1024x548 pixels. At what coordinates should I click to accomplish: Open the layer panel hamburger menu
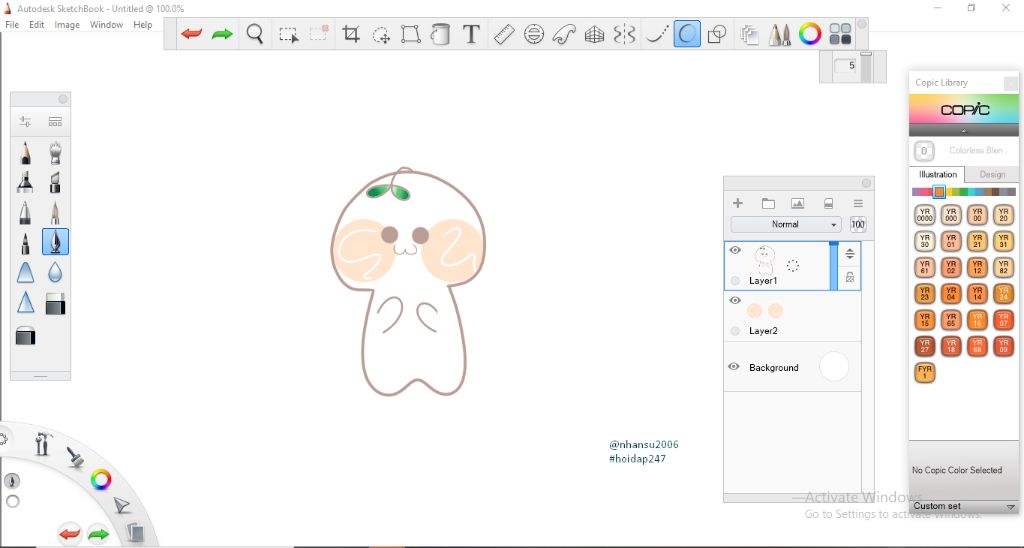click(x=857, y=203)
